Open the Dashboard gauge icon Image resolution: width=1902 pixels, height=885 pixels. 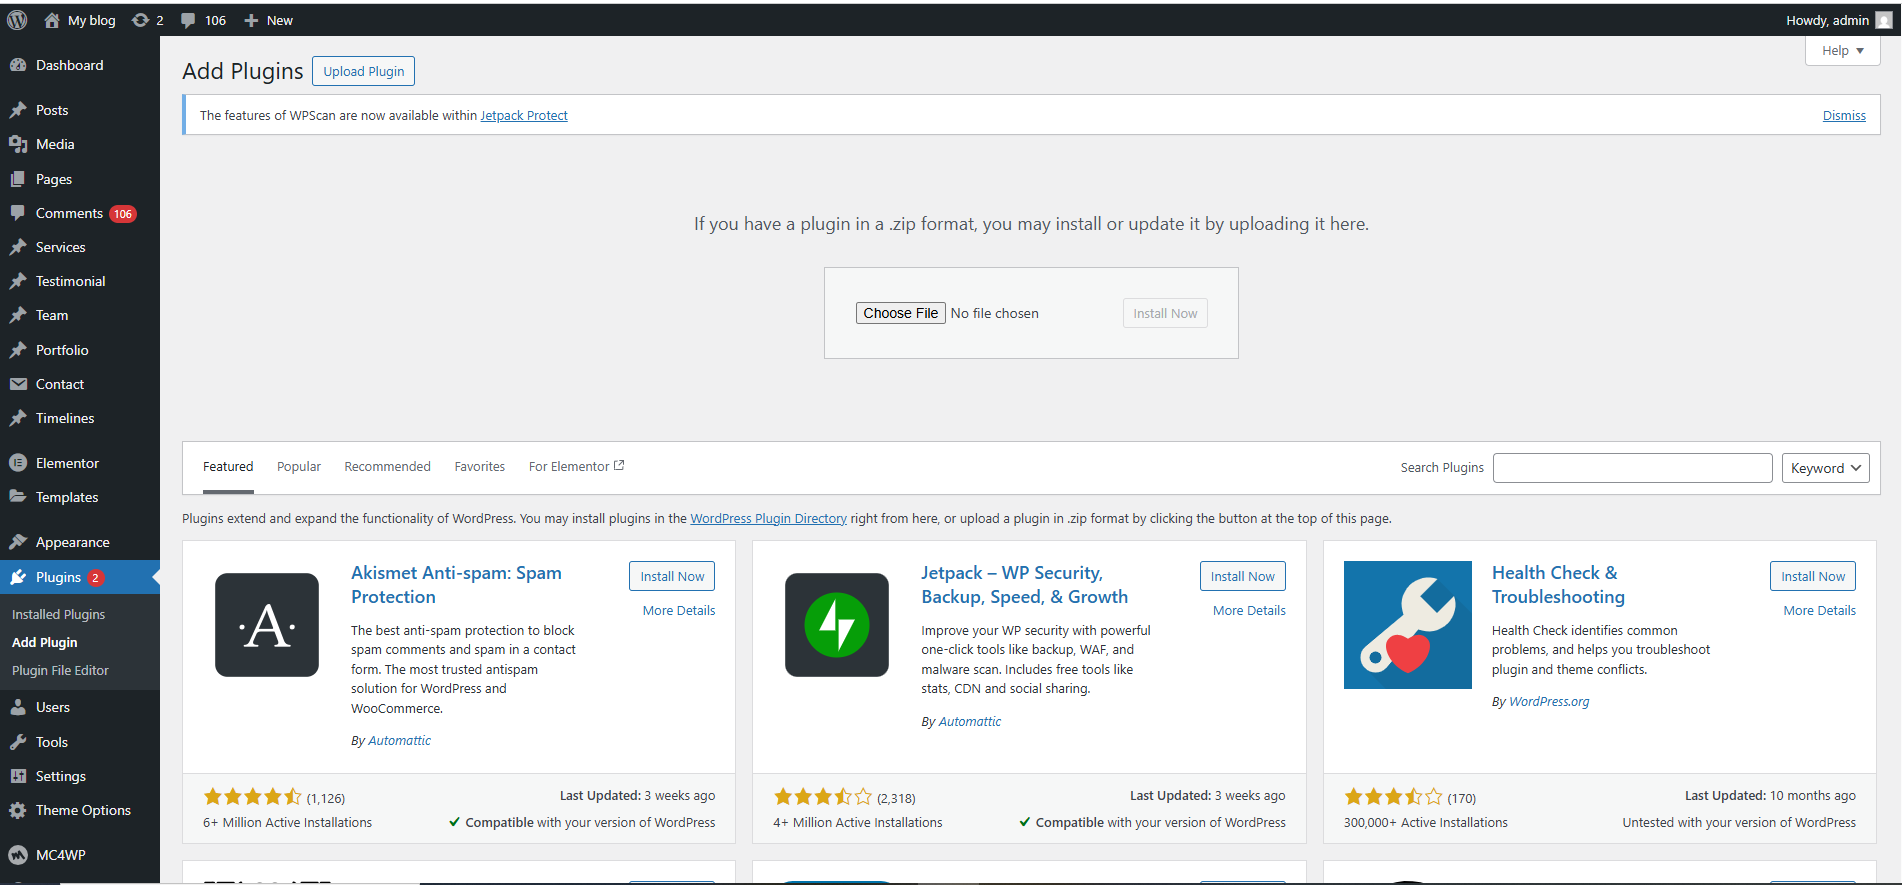point(18,65)
